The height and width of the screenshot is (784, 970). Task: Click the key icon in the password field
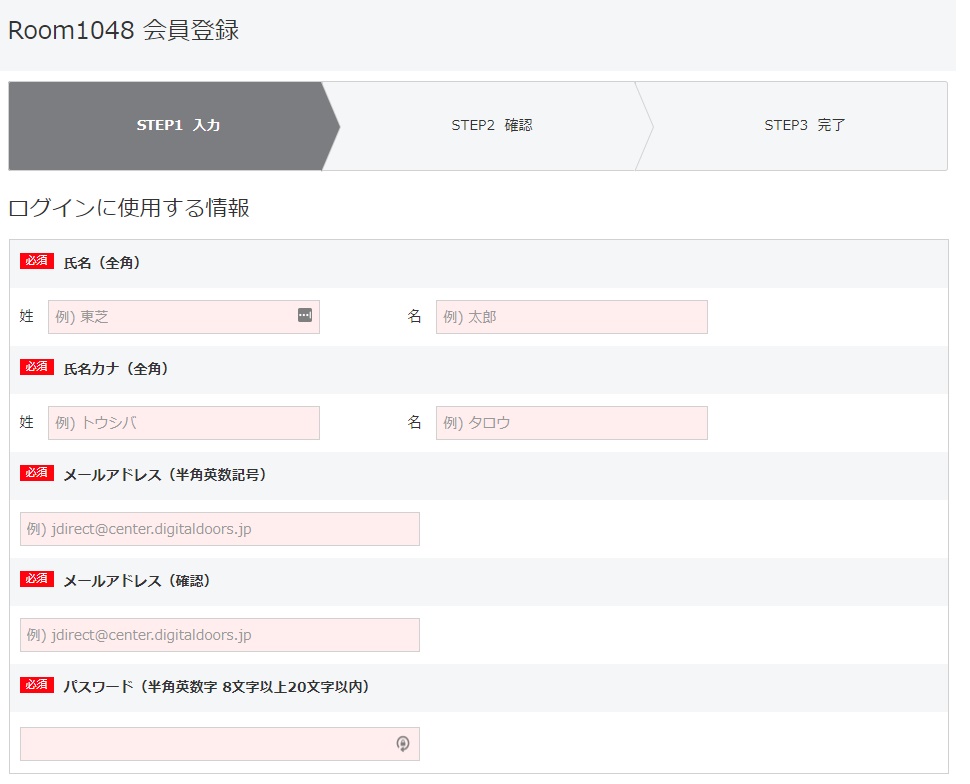click(x=403, y=743)
